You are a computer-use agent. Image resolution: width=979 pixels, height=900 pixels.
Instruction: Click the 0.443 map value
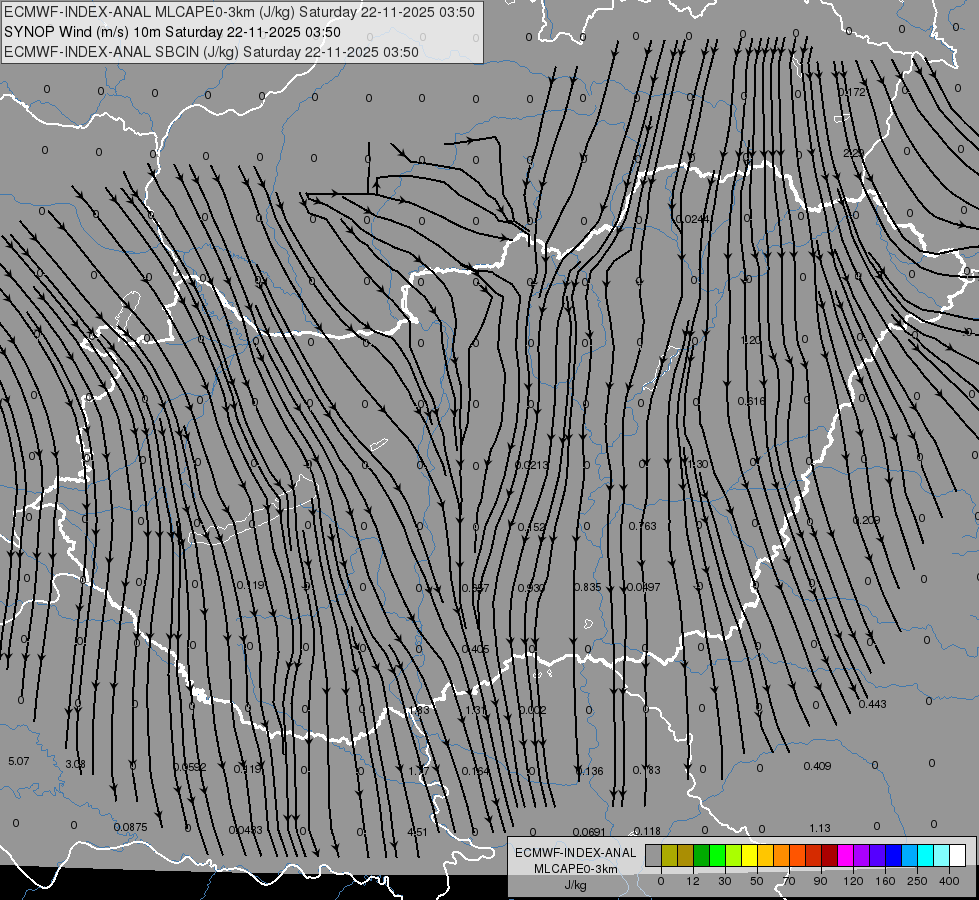click(x=872, y=704)
